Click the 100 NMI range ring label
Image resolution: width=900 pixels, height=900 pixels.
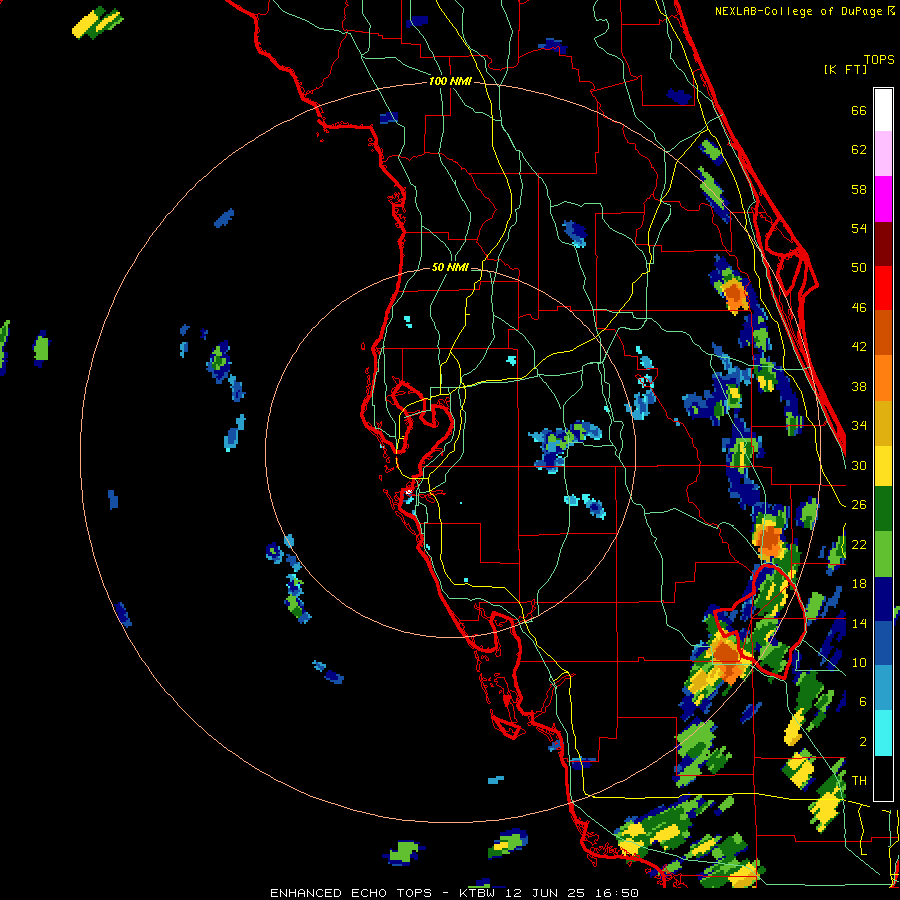pyautogui.click(x=450, y=82)
